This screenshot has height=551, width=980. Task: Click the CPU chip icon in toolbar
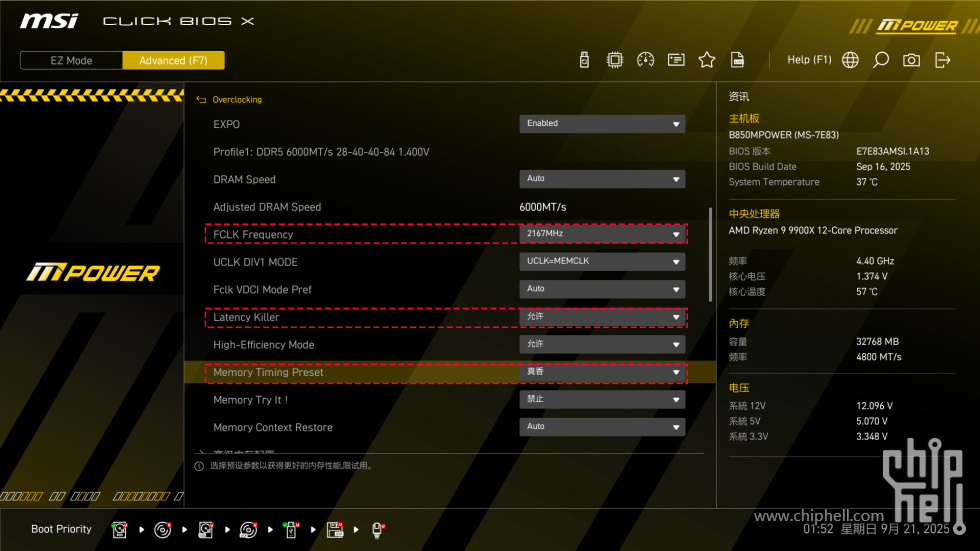pos(615,60)
